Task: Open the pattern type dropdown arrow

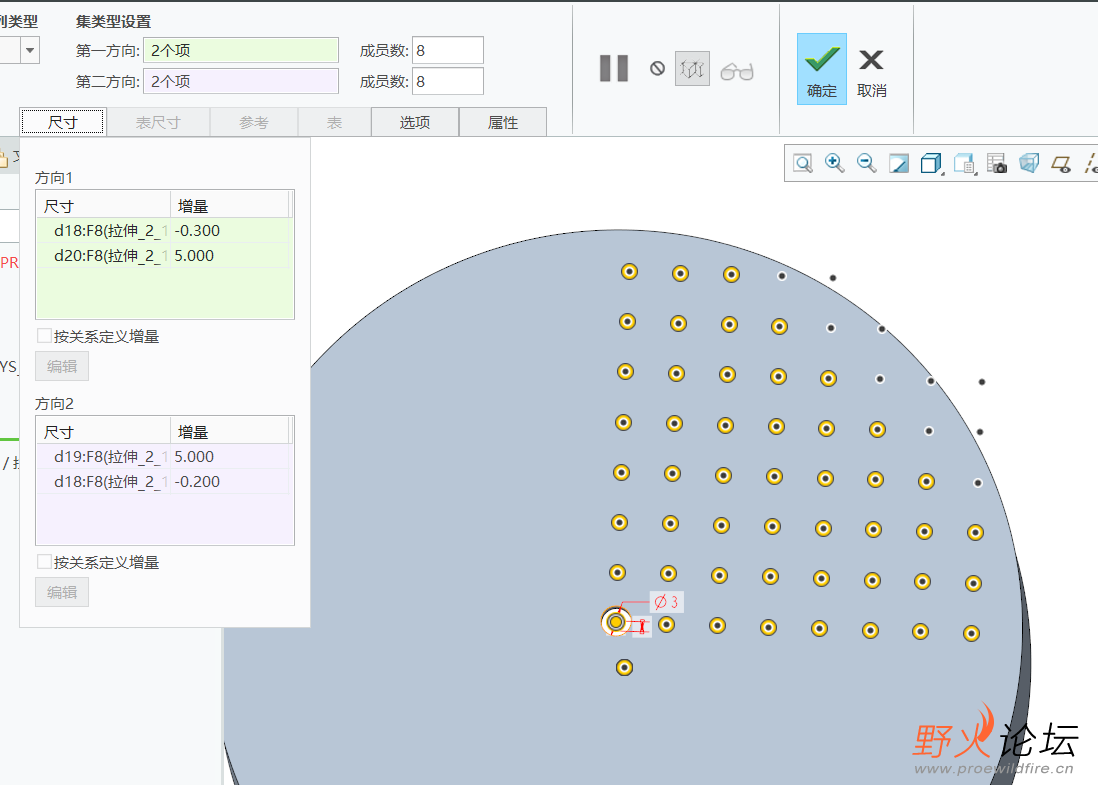Action: click(29, 50)
